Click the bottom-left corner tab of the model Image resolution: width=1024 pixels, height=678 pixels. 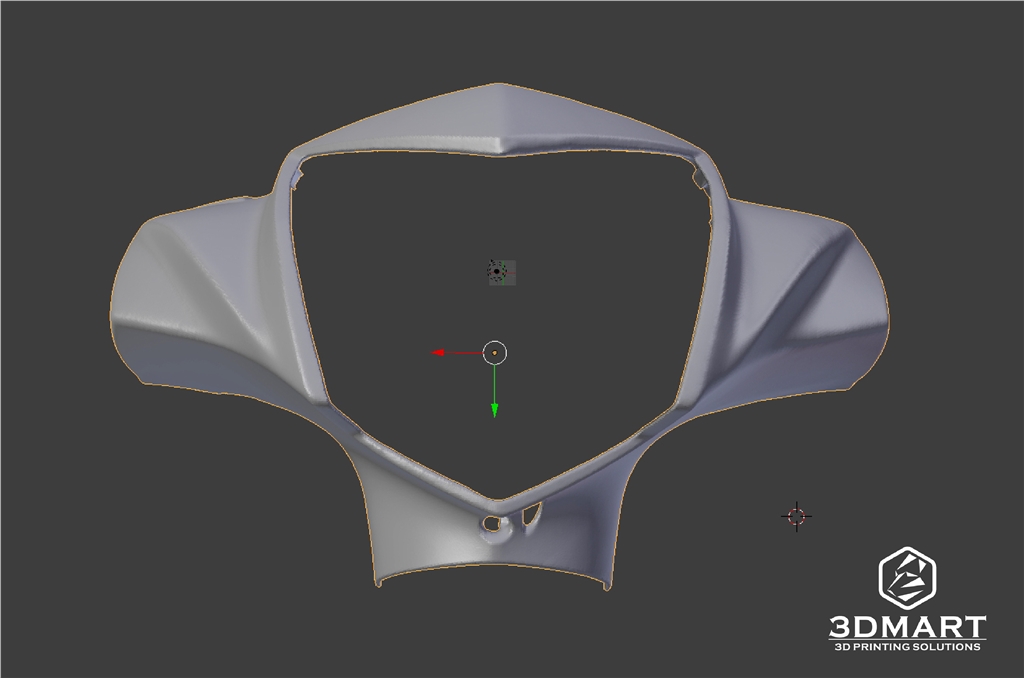tap(378, 581)
